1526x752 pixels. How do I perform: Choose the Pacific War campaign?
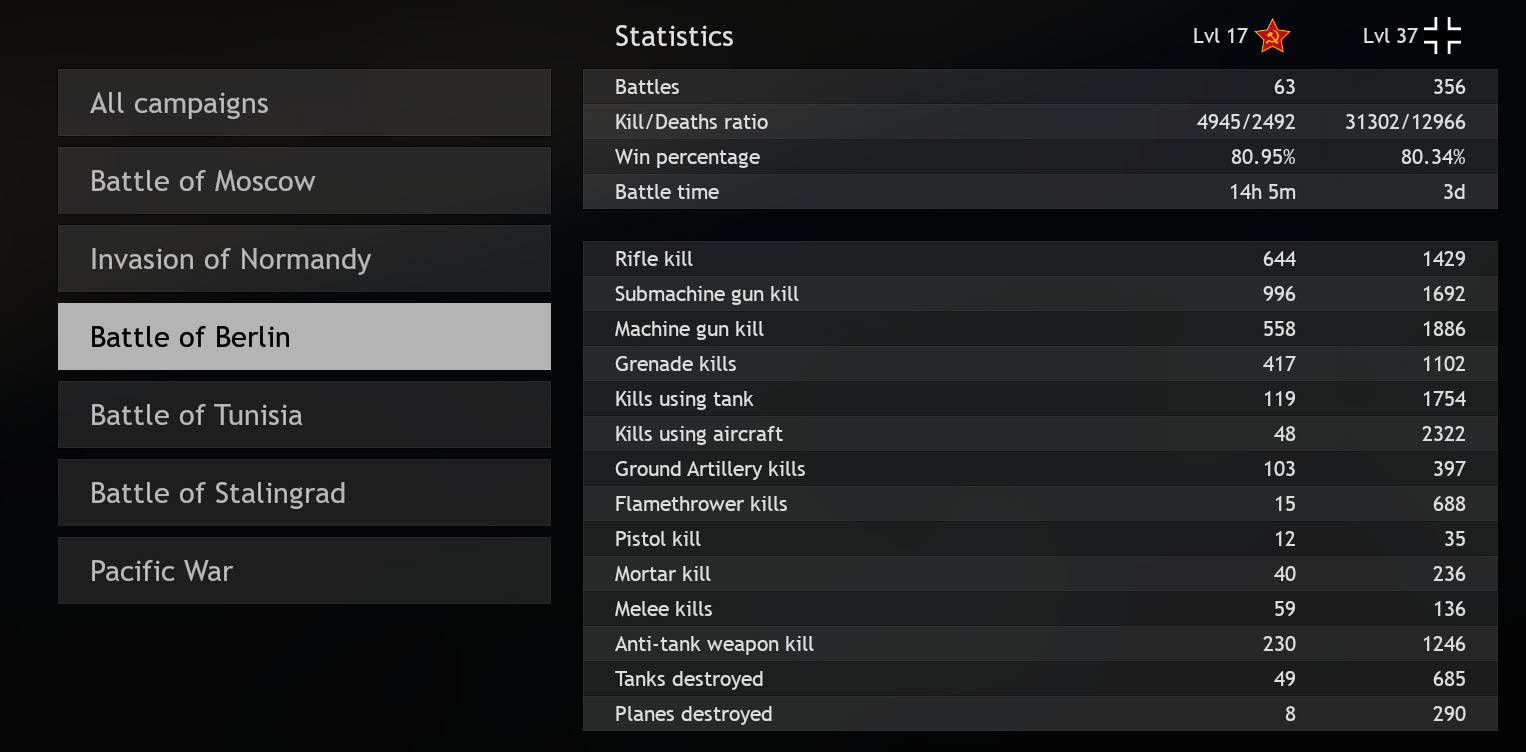pyautogui.click(x=304, y=571)
